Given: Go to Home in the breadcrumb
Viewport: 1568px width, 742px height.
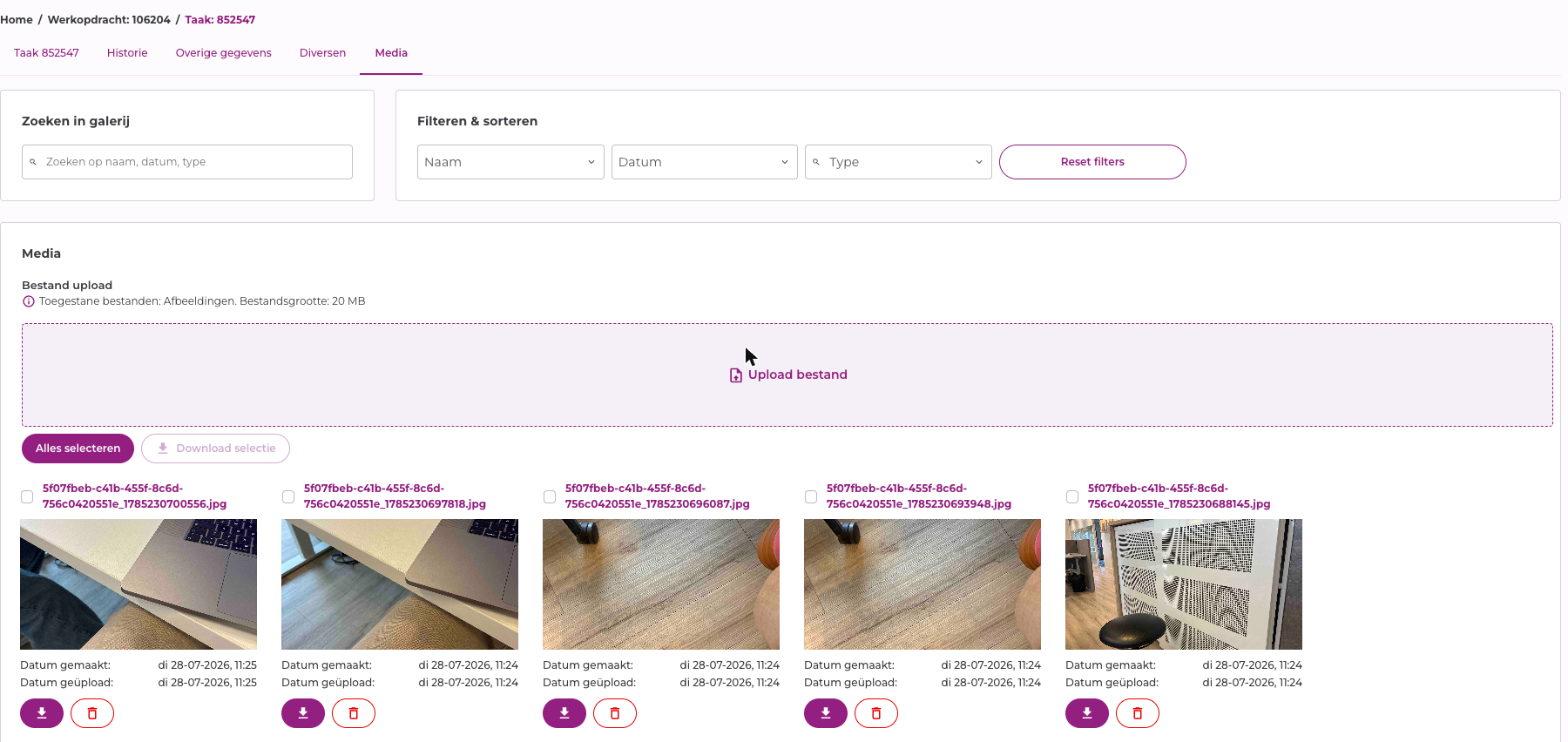Looking at the screenshot, I should (16, 19).
